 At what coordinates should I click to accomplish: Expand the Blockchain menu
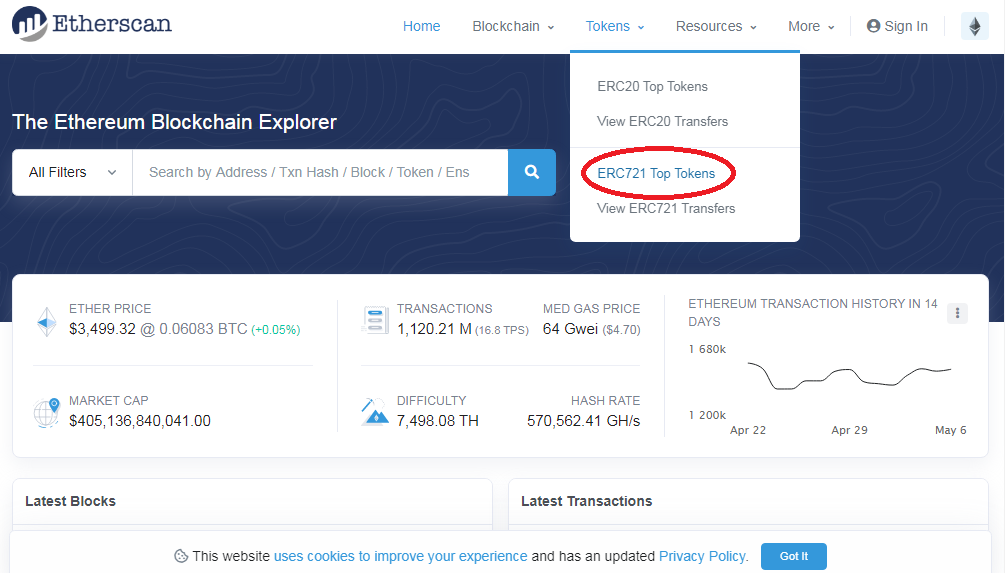[513, 26]
